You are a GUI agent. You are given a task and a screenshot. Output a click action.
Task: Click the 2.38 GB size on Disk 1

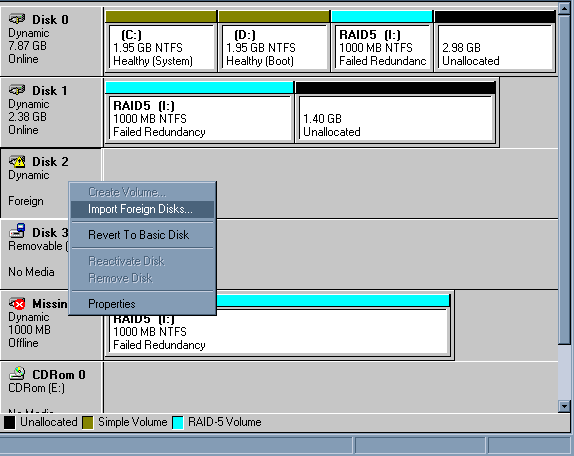(x=27, y=117)
